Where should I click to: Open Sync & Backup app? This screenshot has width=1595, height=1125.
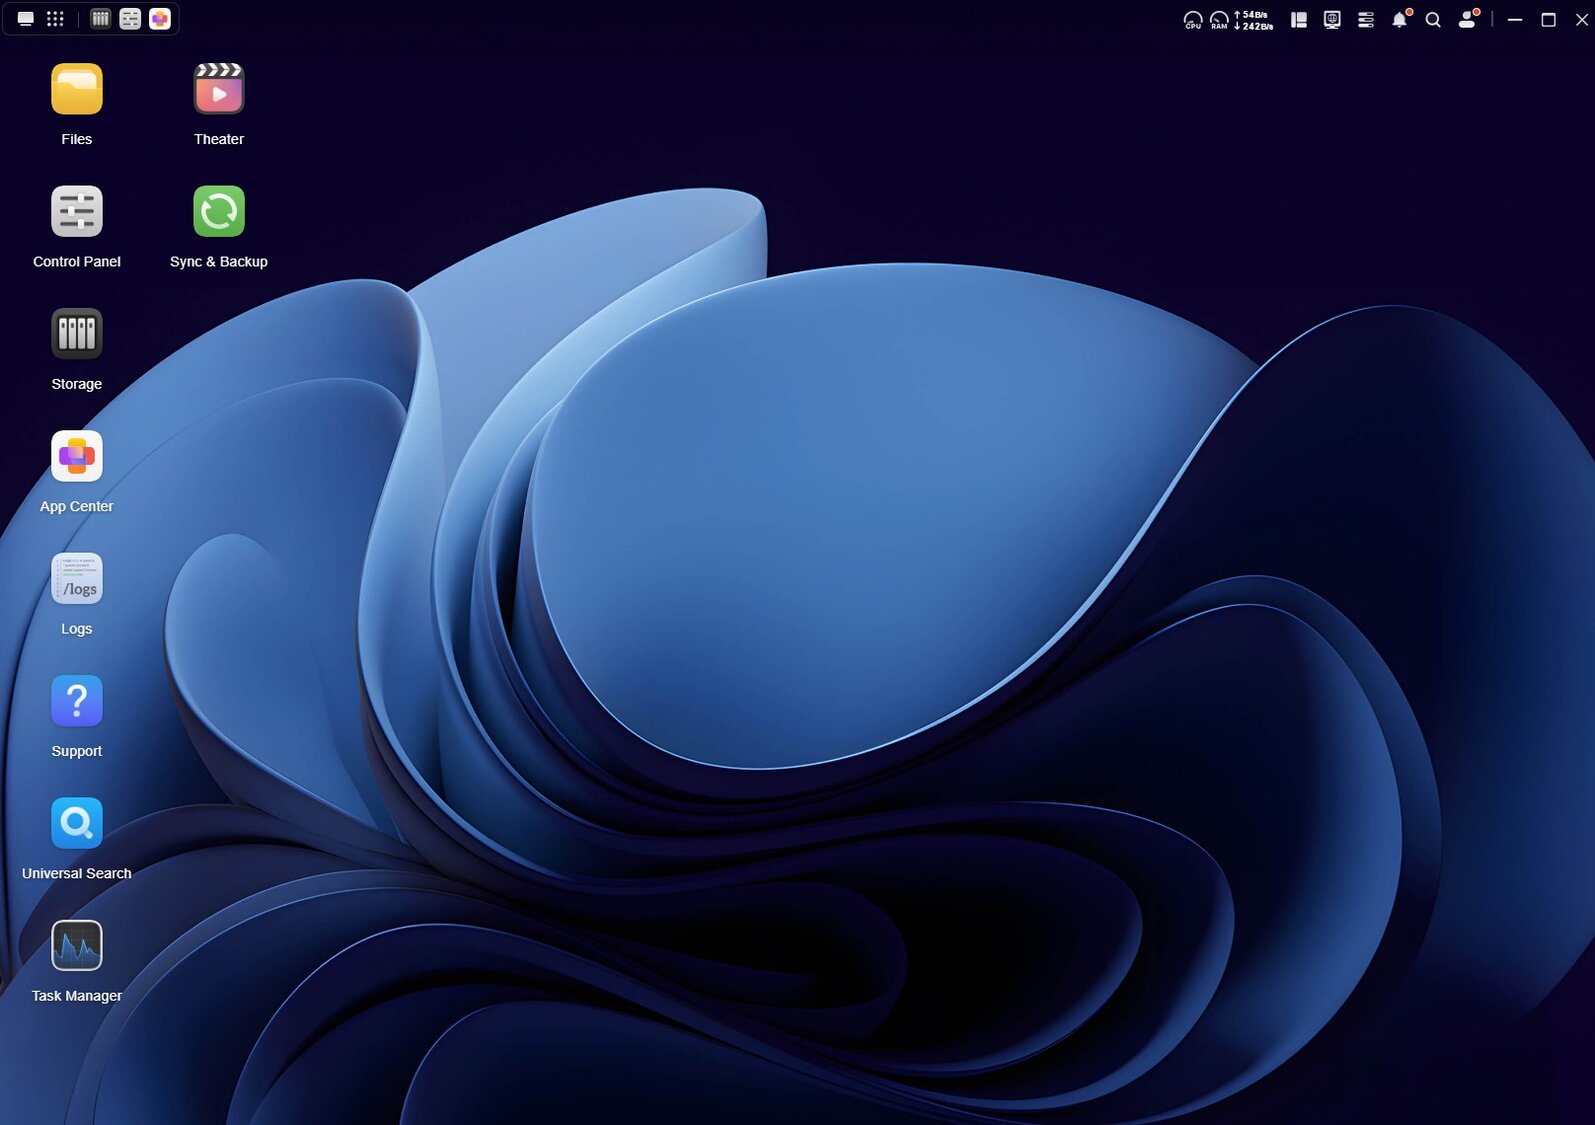[x=218, y=212]
